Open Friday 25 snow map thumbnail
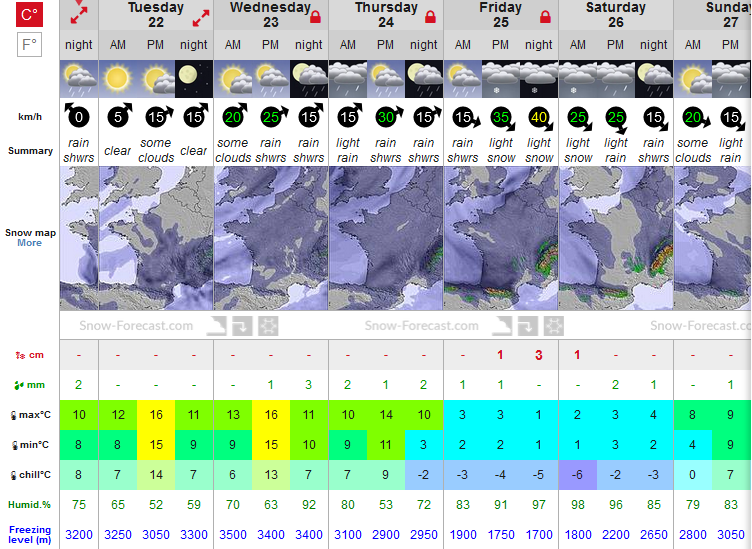The width and height of the screenshot is (752, 549). (x=501, y=238)
